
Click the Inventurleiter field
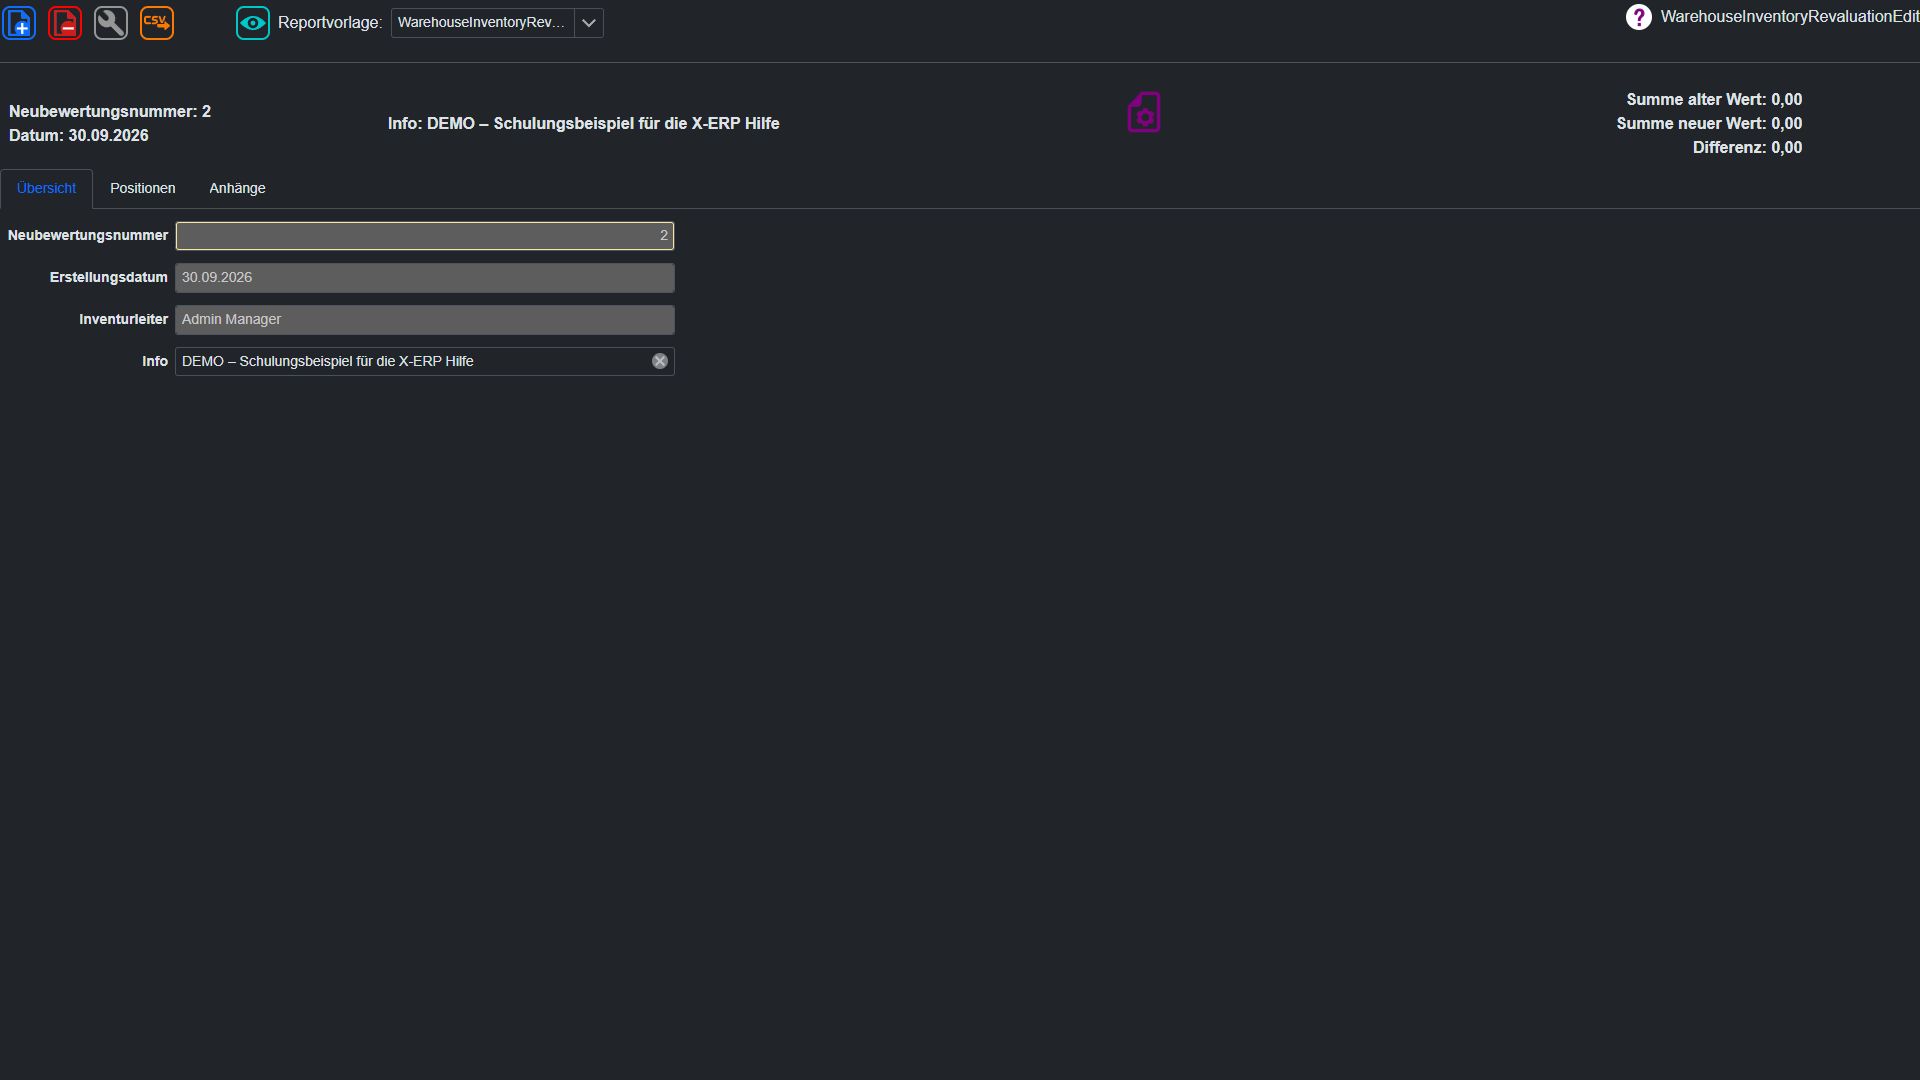pos(425,320)
